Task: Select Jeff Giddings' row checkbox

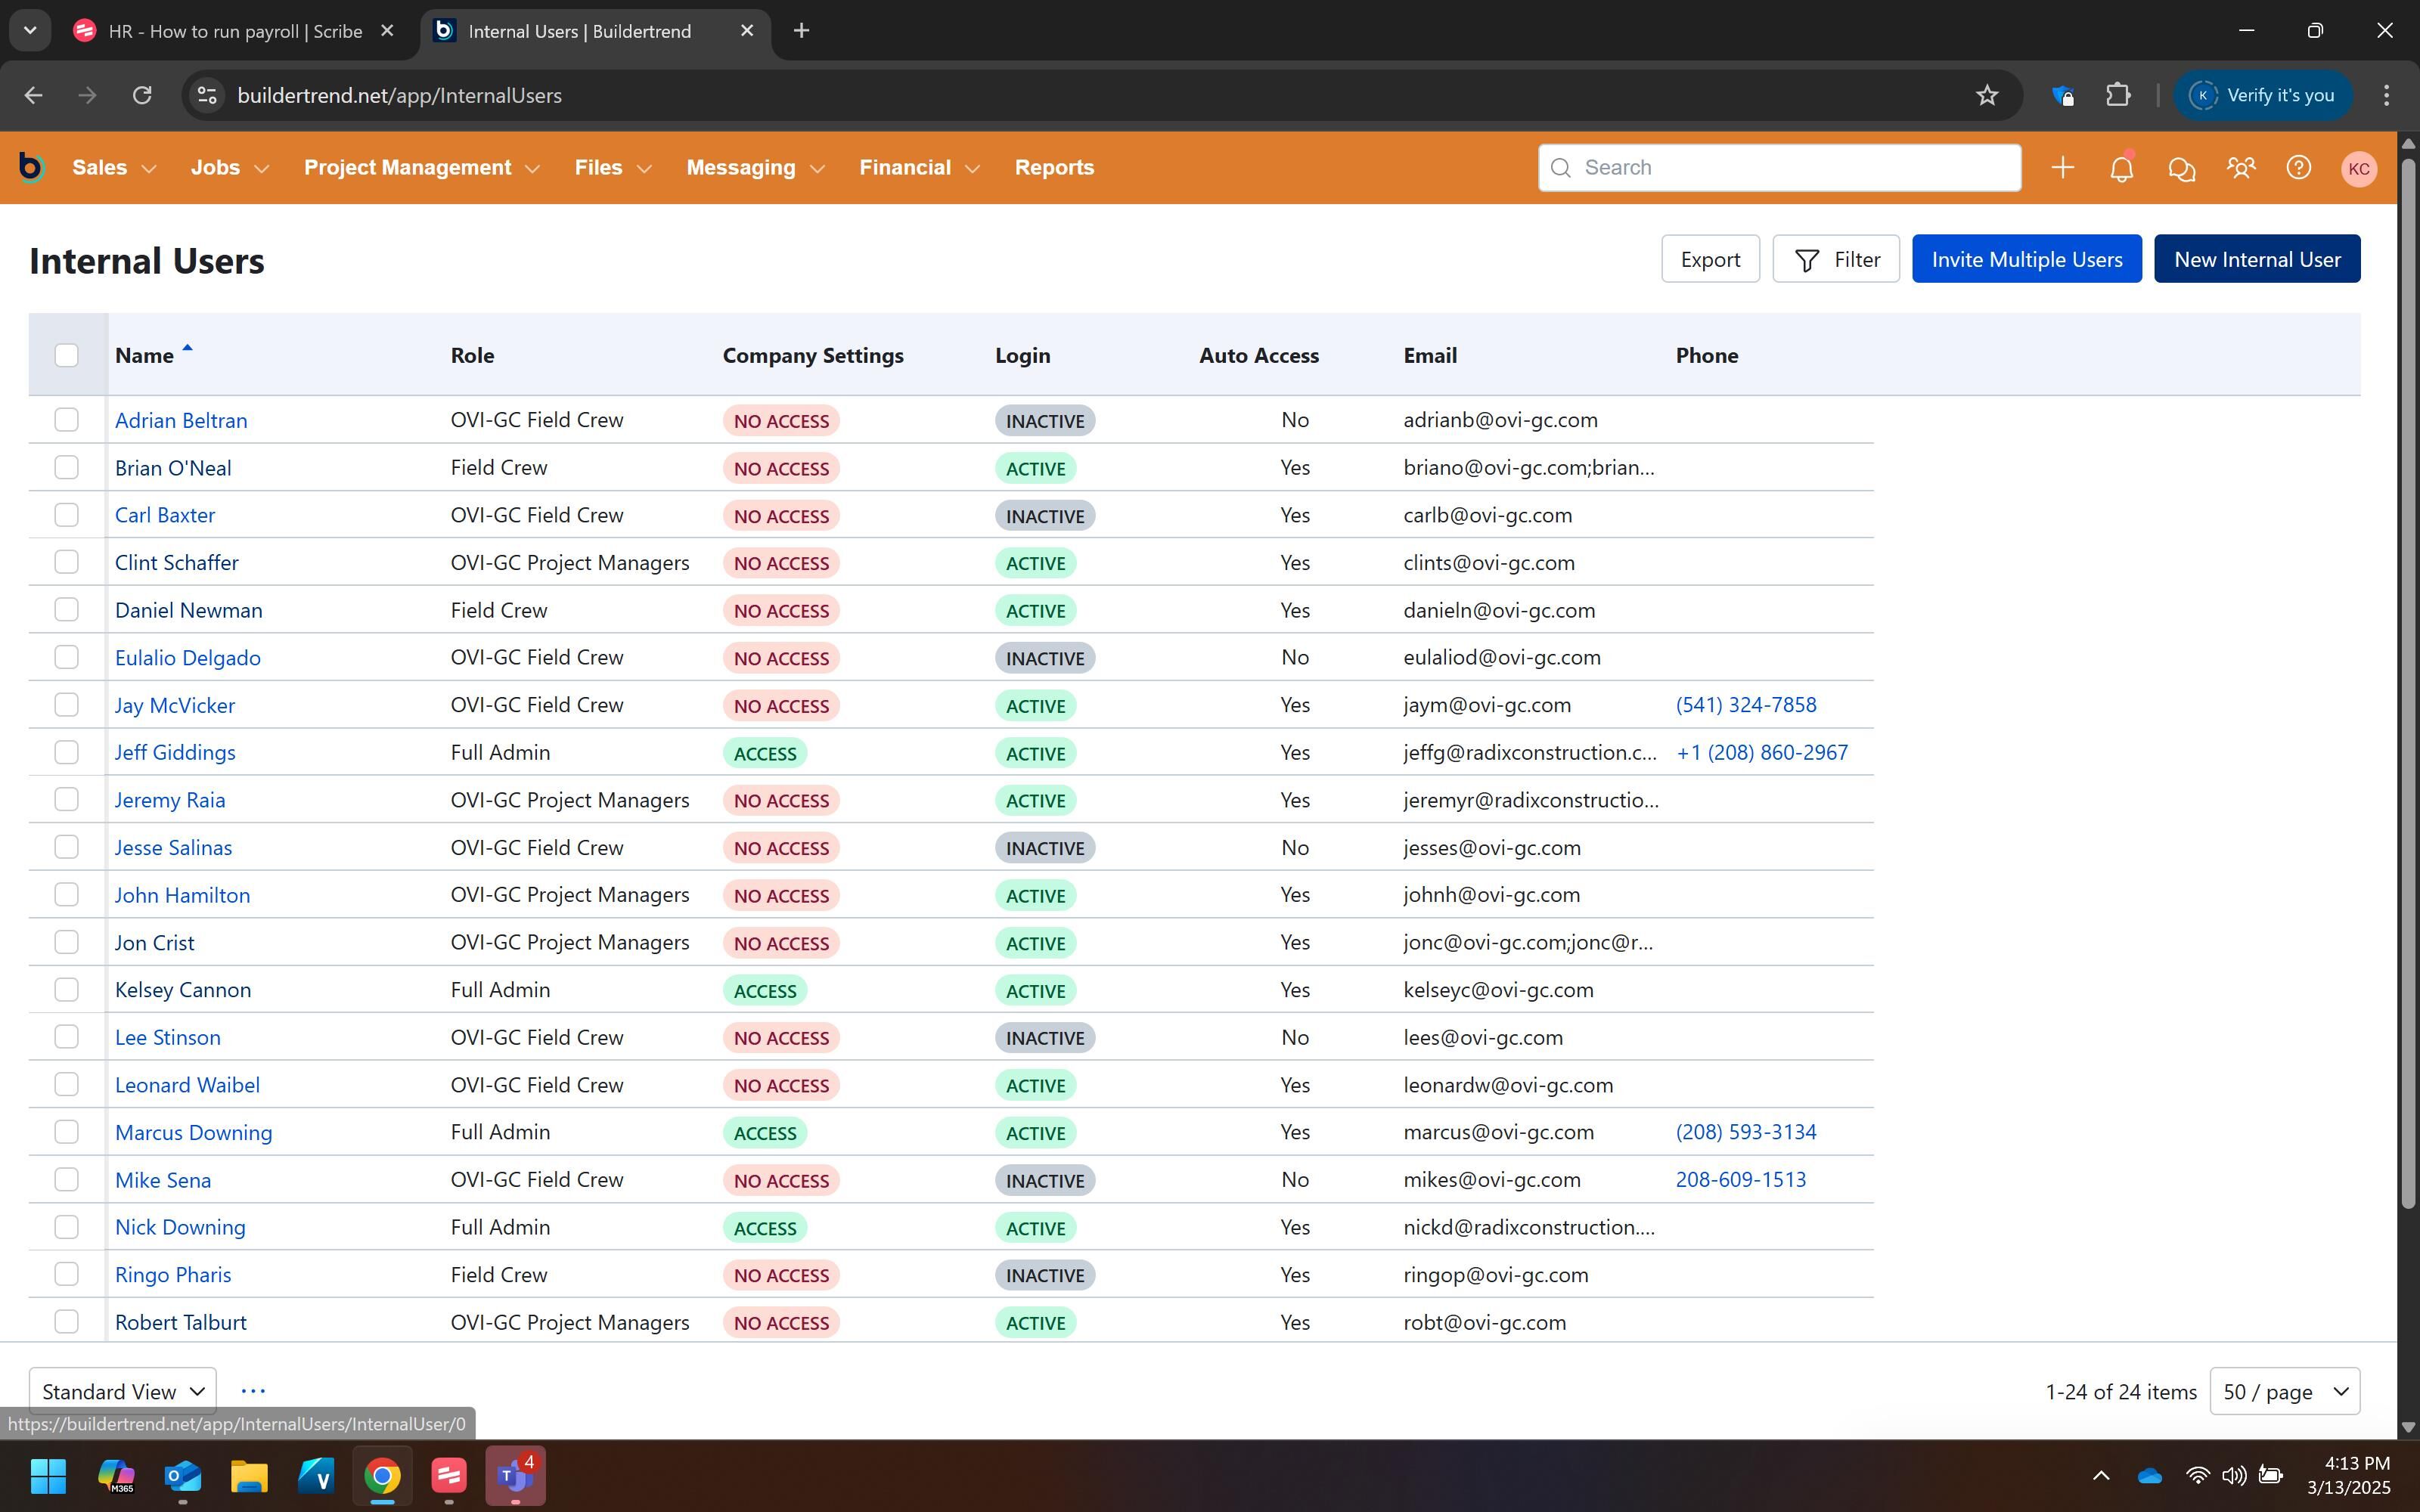Action: 66,752
